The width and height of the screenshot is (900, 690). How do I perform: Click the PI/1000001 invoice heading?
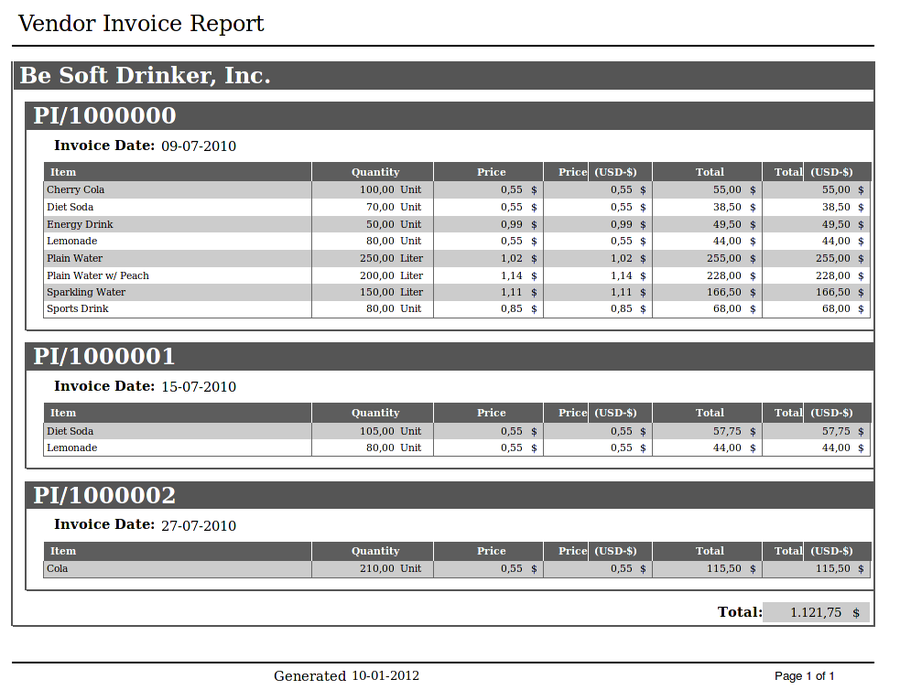[x=105, y=357]
